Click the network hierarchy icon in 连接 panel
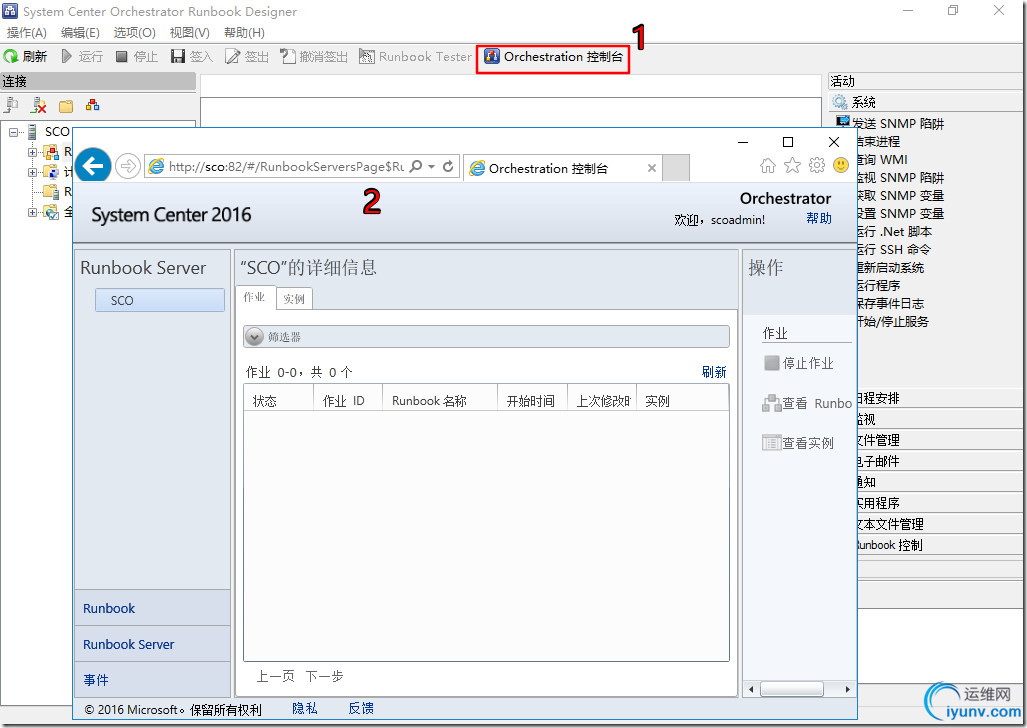Screen dimensions: 1027x728 93,105
